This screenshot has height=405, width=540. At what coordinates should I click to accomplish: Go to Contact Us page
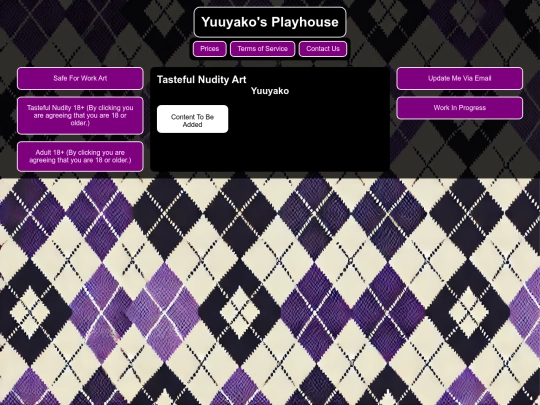[x=323, y=49]
